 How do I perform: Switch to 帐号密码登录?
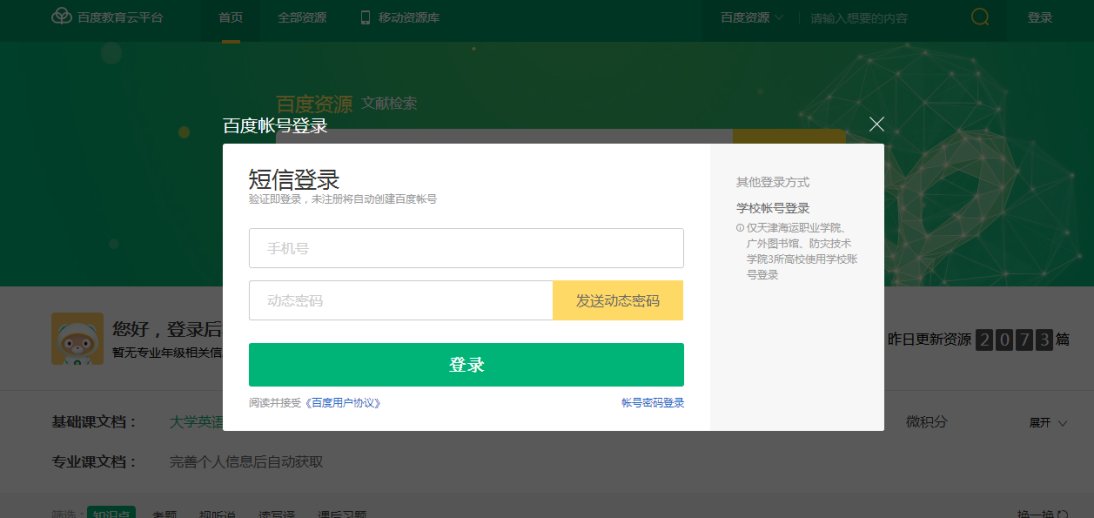(652, 403)
